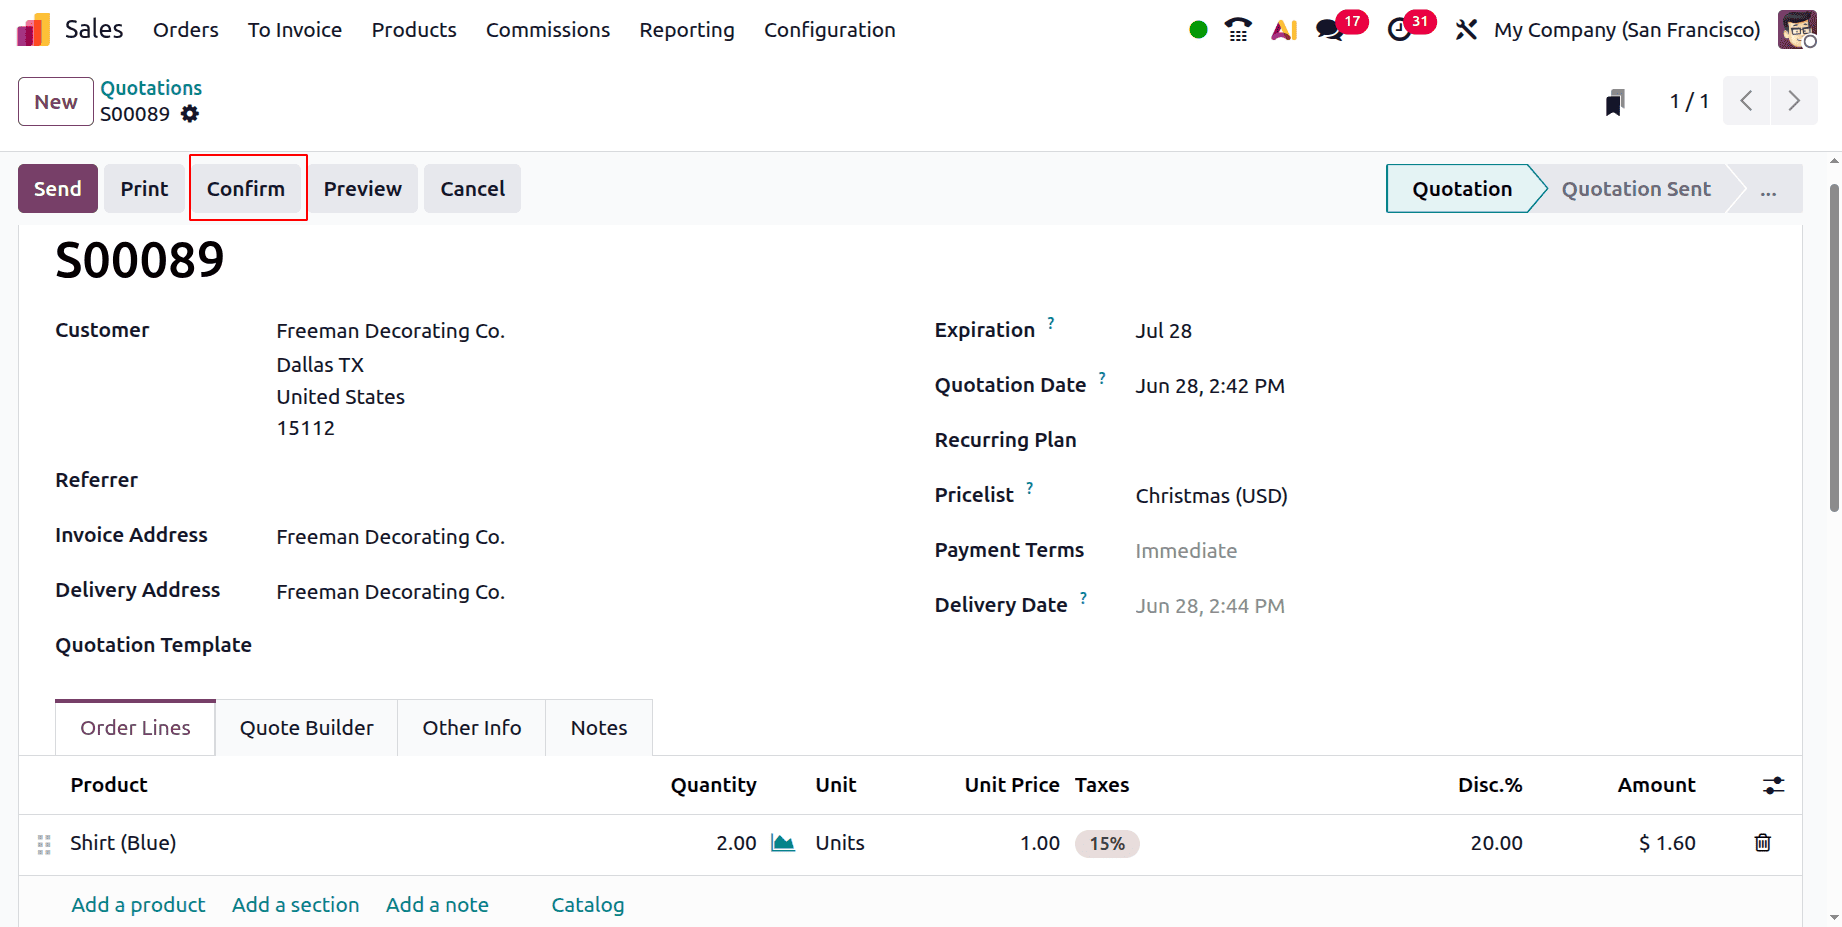Switch to the Order Lines tab
This screenshot has height=927, width=1842.
coord(135,728)
